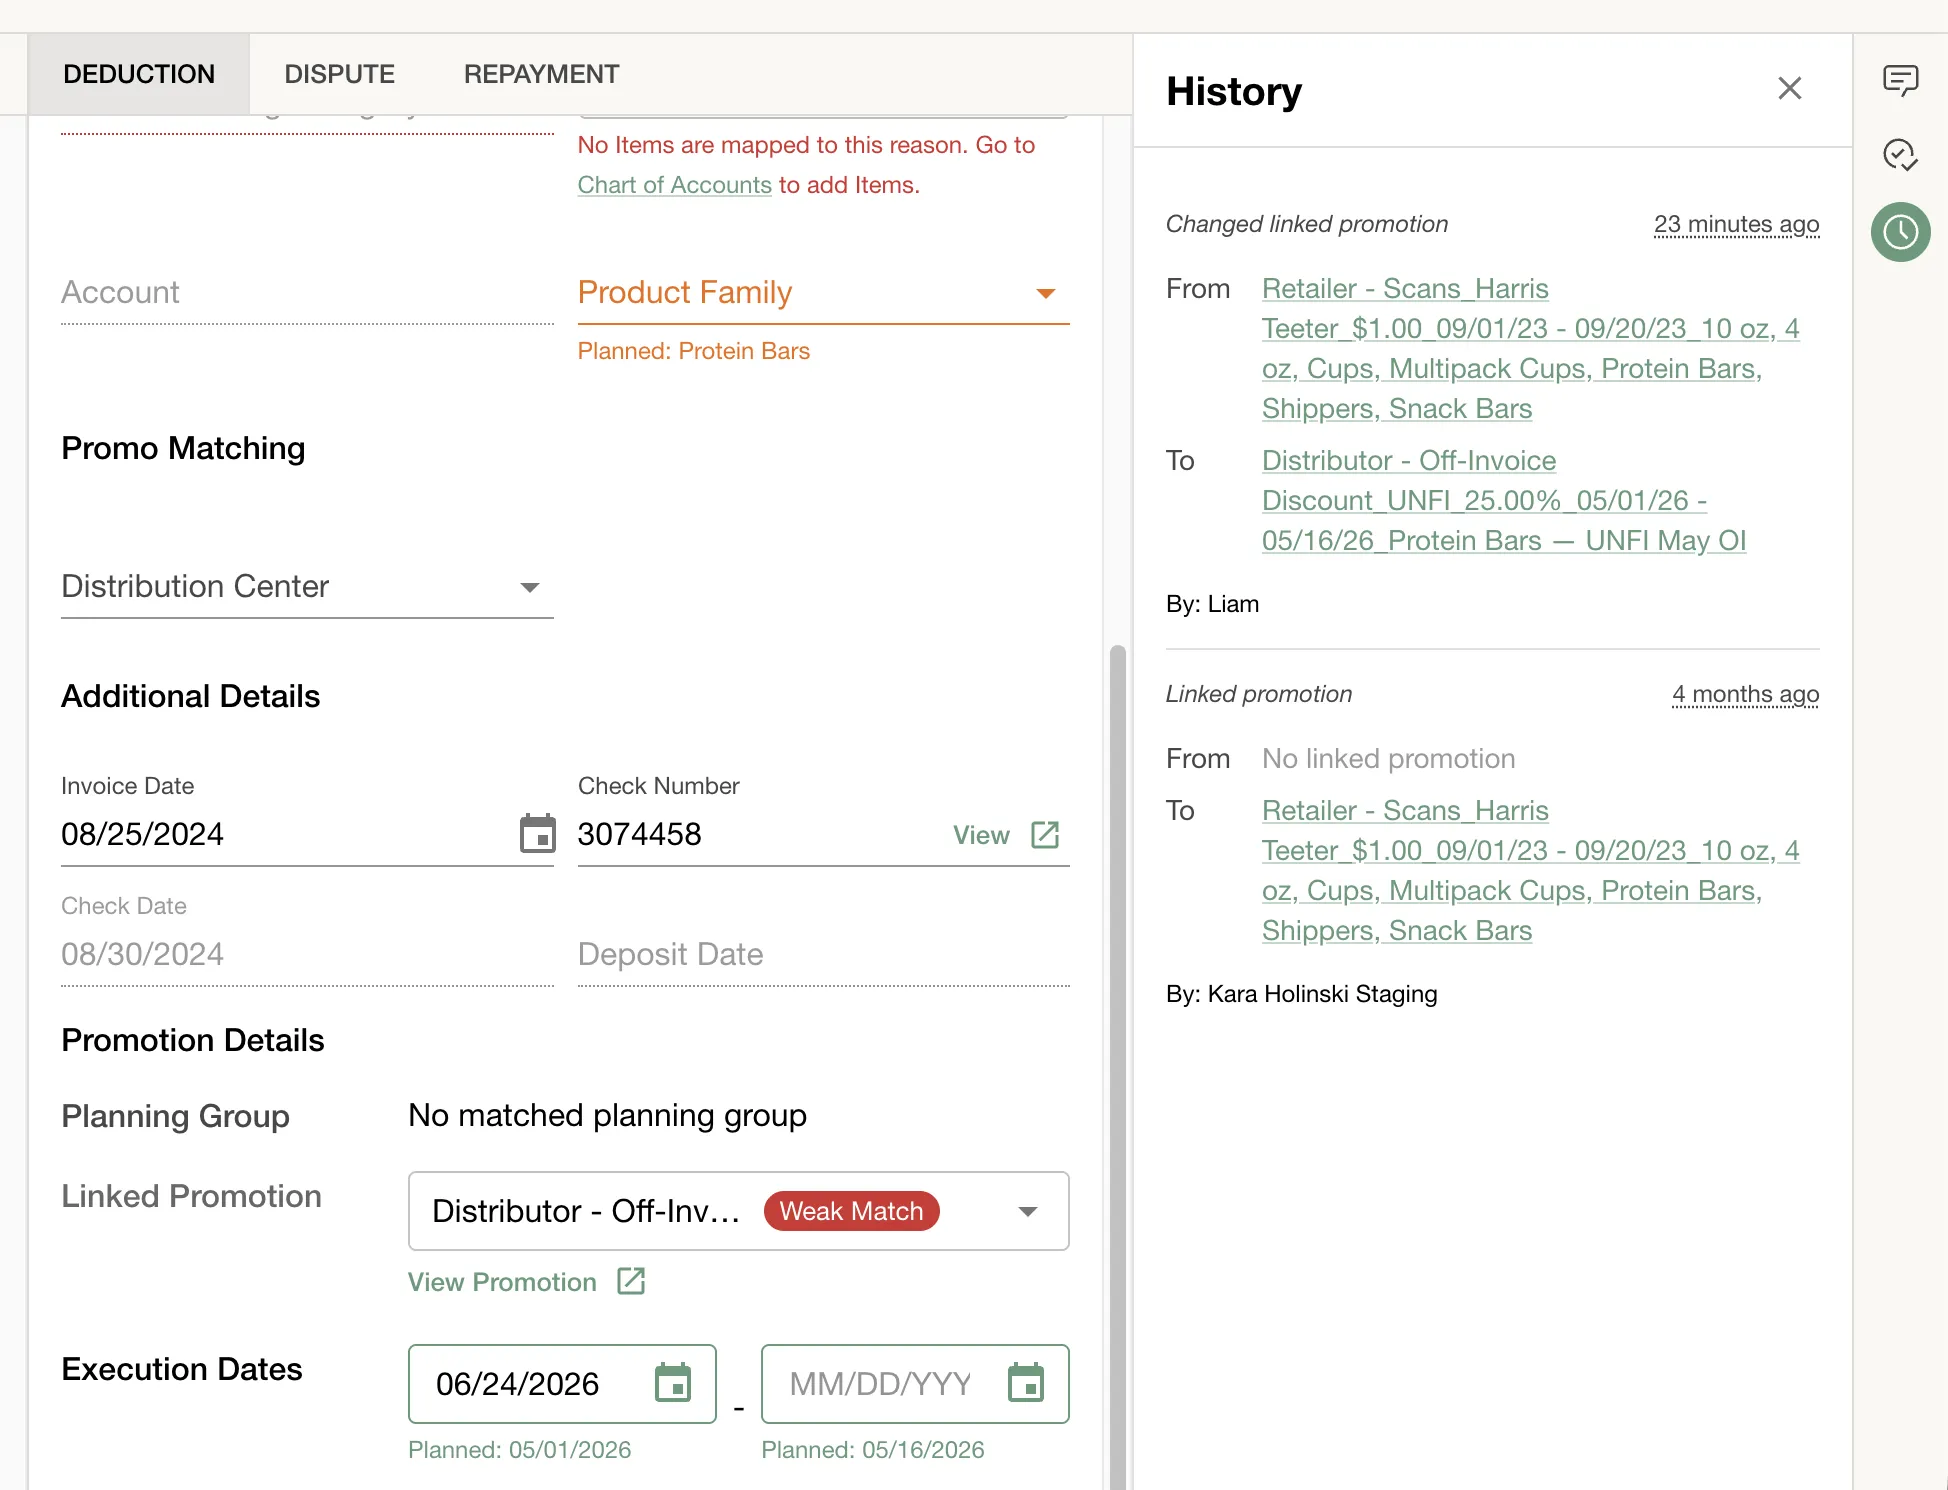Image resolution: width=1948 pixels, height=1490 pixels.
Task: Open the Distributor Off-Invoice Discount UNFI promotion link
Action: 1504,500
